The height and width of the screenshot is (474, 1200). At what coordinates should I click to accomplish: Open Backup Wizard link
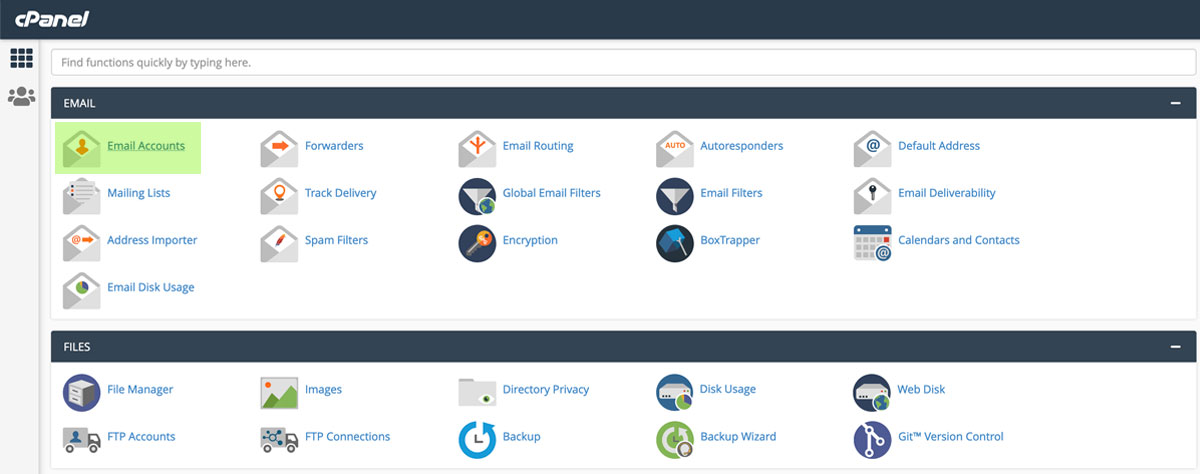[x=738, y=436]
